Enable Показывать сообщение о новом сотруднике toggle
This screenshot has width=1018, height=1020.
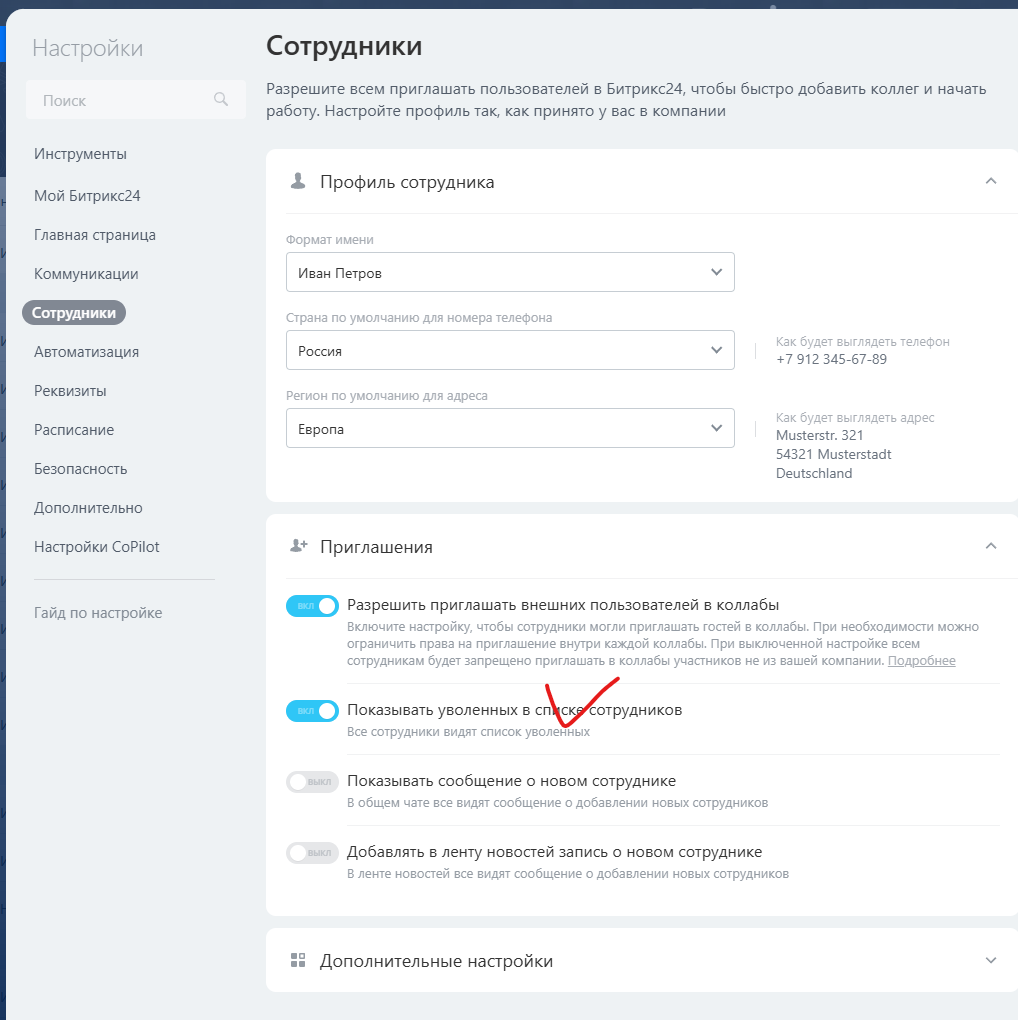[x=312, y=782]
